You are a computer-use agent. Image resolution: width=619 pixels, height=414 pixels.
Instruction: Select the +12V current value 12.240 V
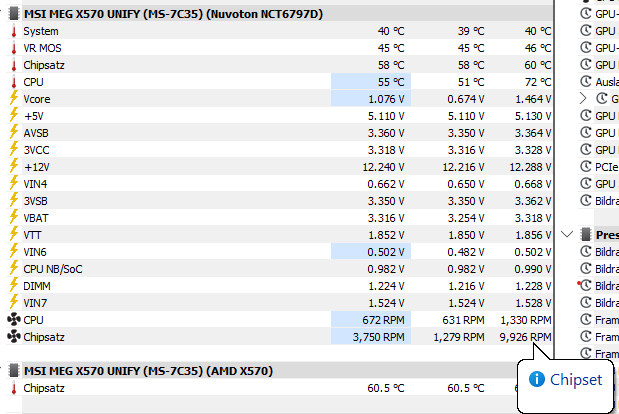pyautogui.click(x=383, y=167)
